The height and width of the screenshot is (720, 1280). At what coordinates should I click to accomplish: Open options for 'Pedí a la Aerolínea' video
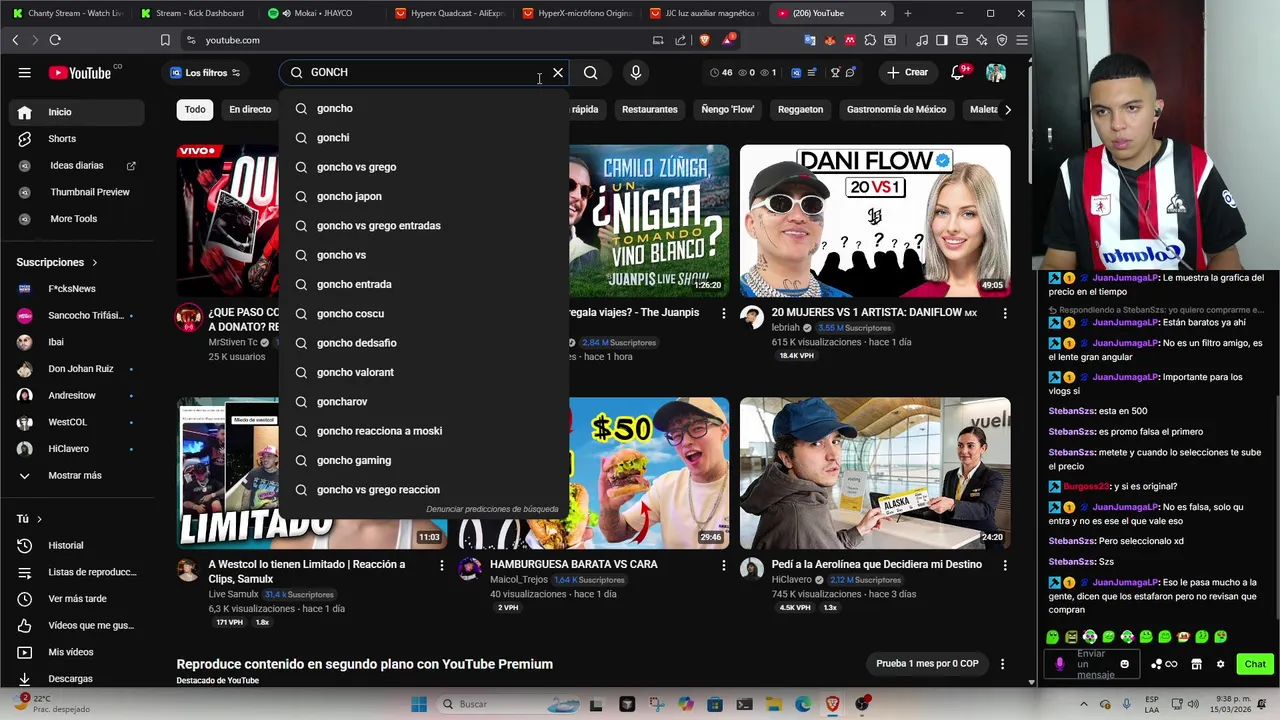pos(1005,565)
